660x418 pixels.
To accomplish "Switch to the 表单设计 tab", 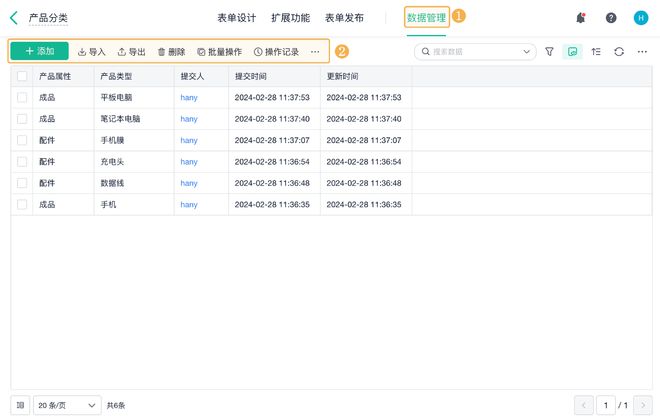I will pyautogui.click(x=237, y=18).
